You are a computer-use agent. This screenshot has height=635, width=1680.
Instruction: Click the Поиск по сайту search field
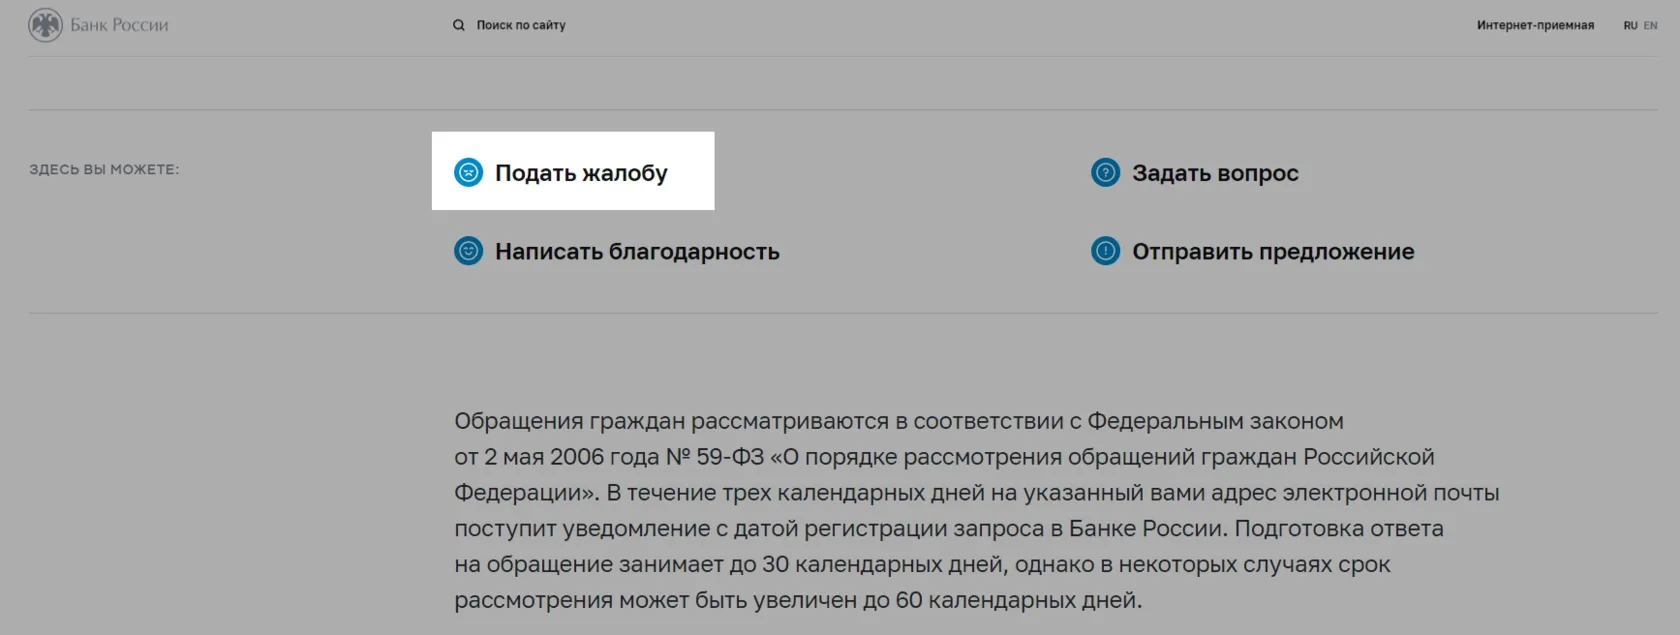click(x=521, y=25)
